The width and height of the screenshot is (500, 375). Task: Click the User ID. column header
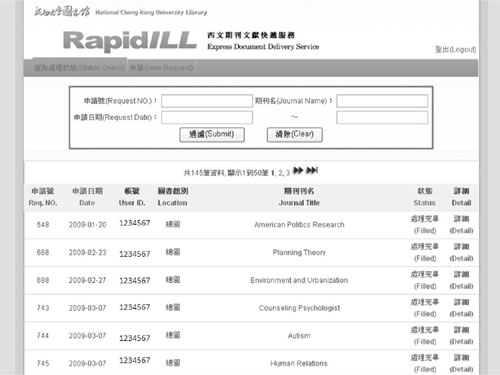132,197
